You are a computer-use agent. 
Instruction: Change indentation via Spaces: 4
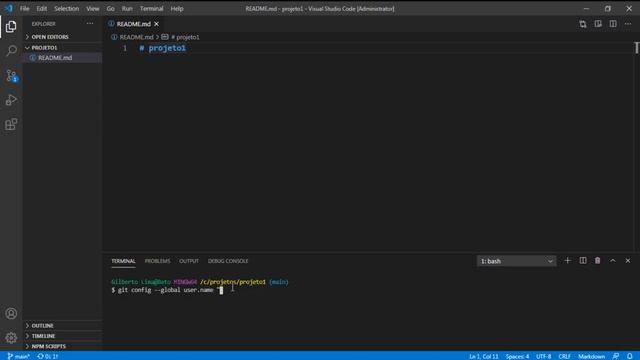517,356
